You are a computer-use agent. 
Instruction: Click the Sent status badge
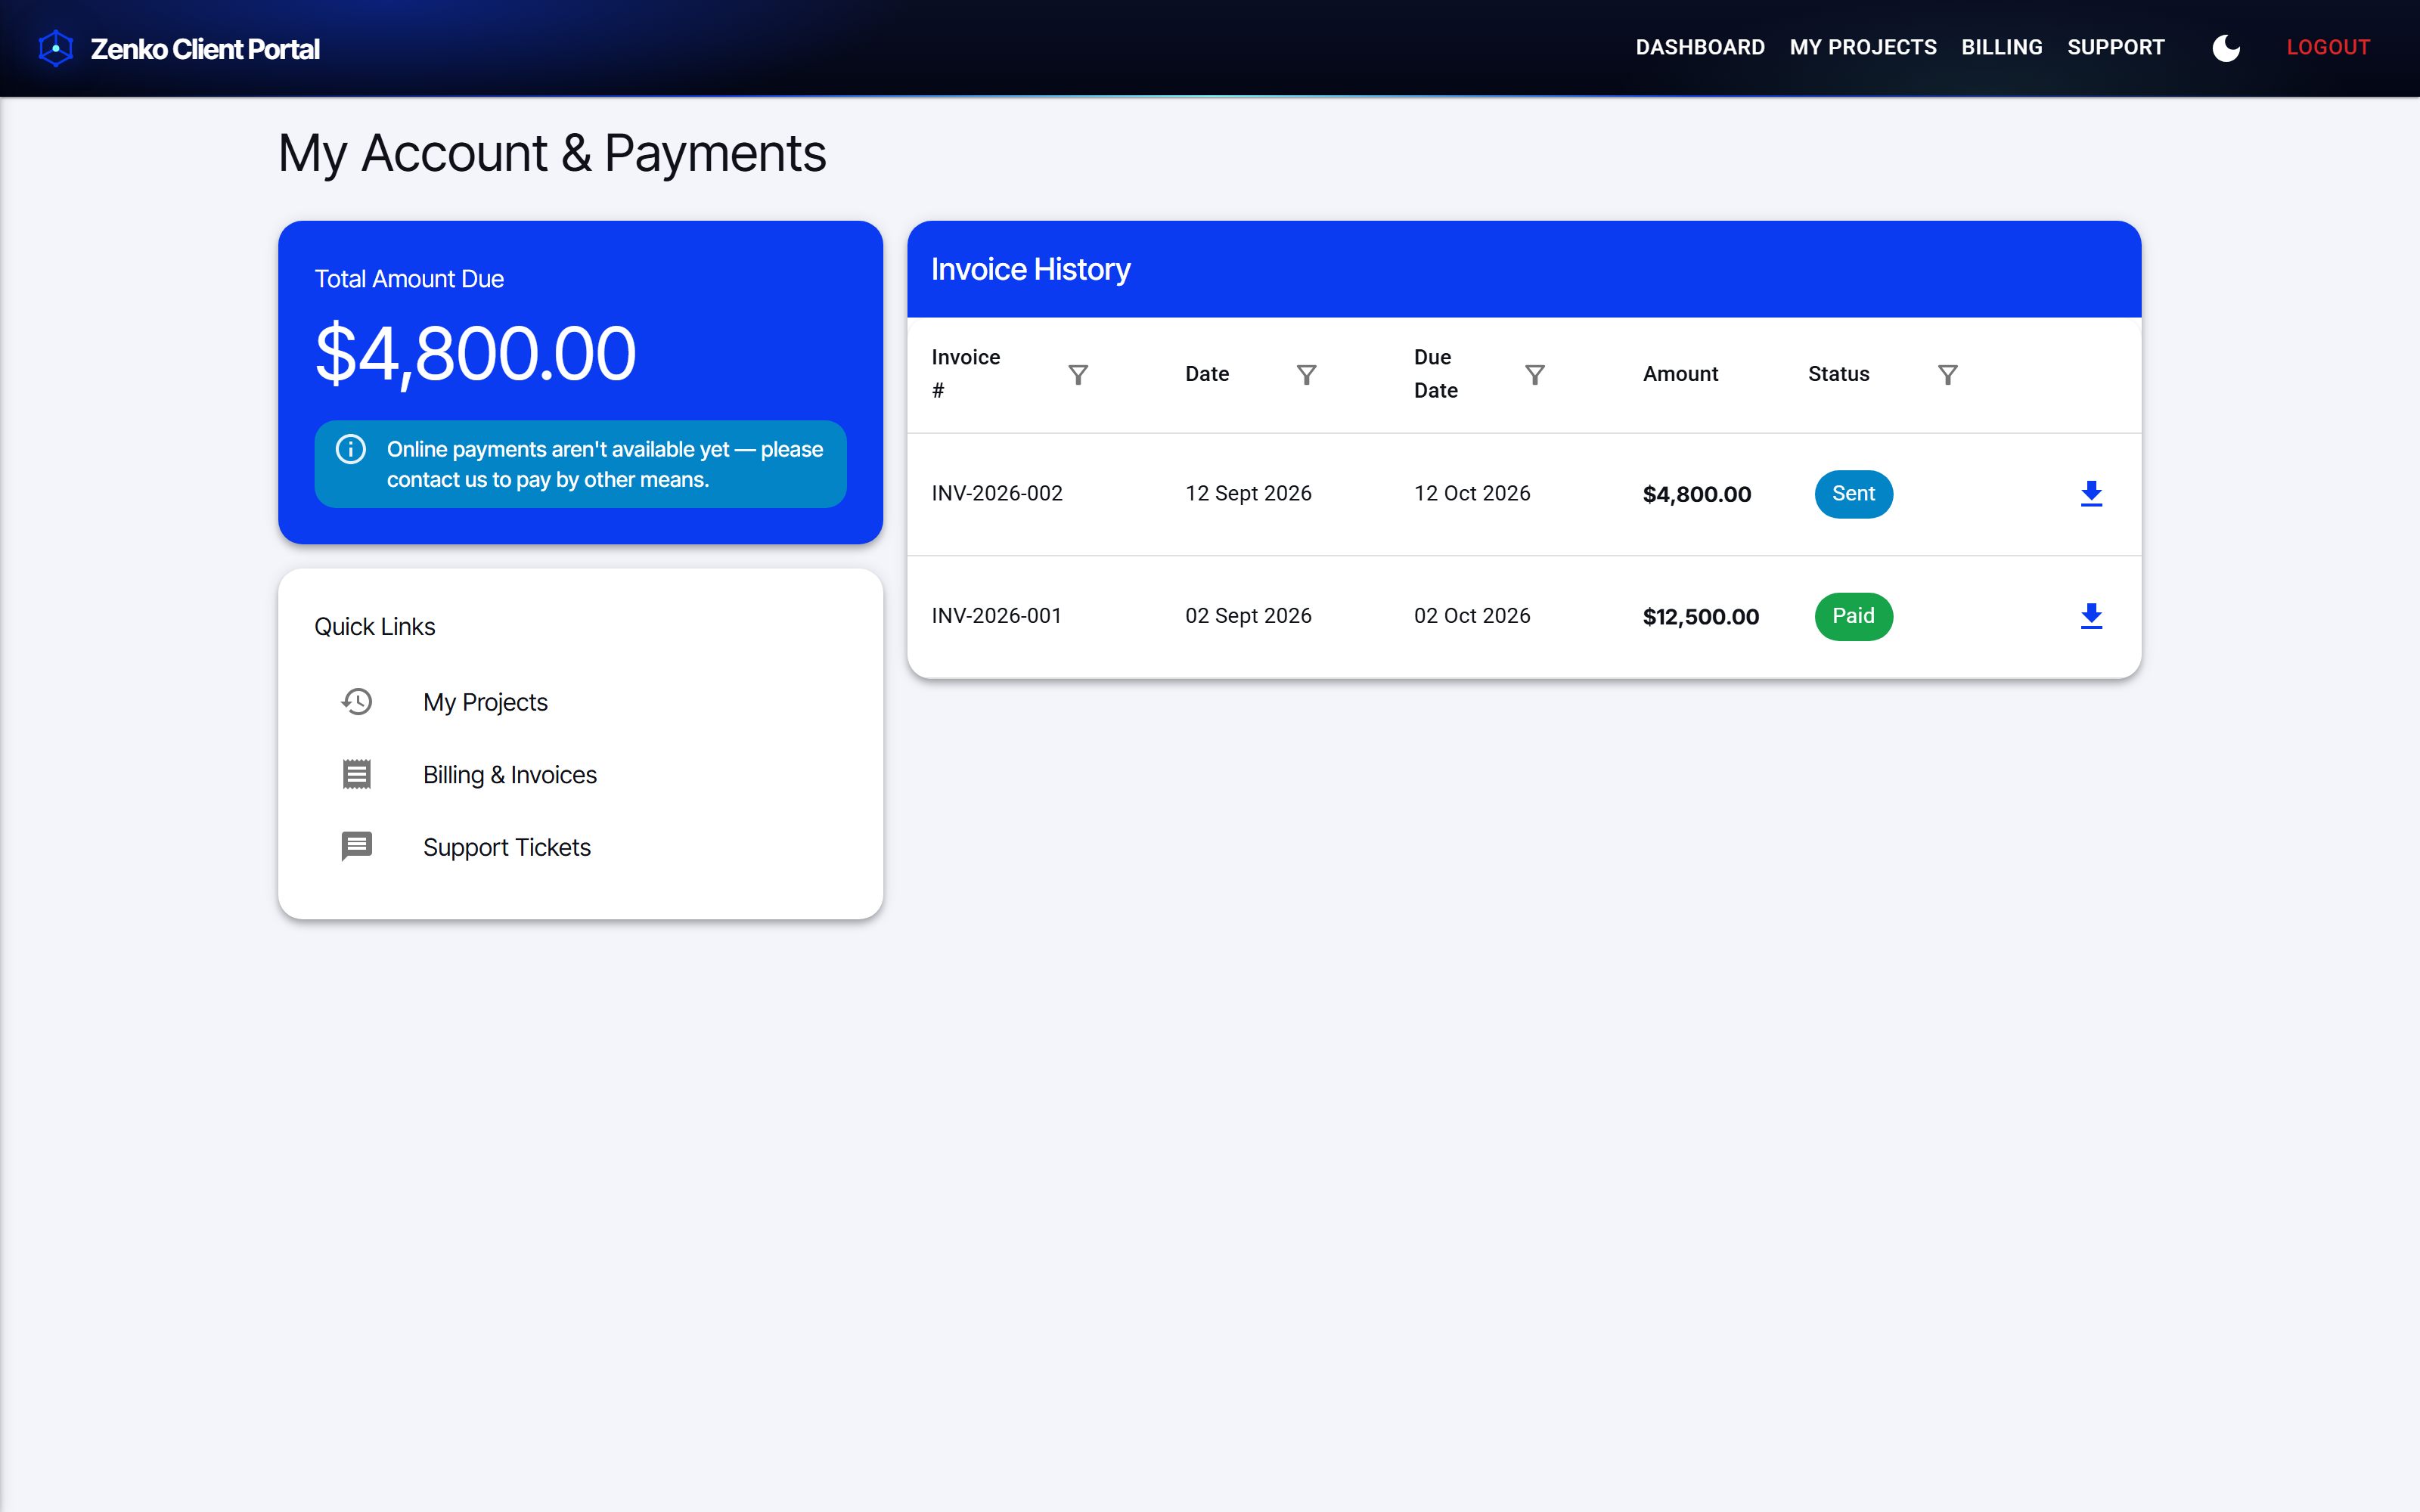click(x=1853, y=494)
